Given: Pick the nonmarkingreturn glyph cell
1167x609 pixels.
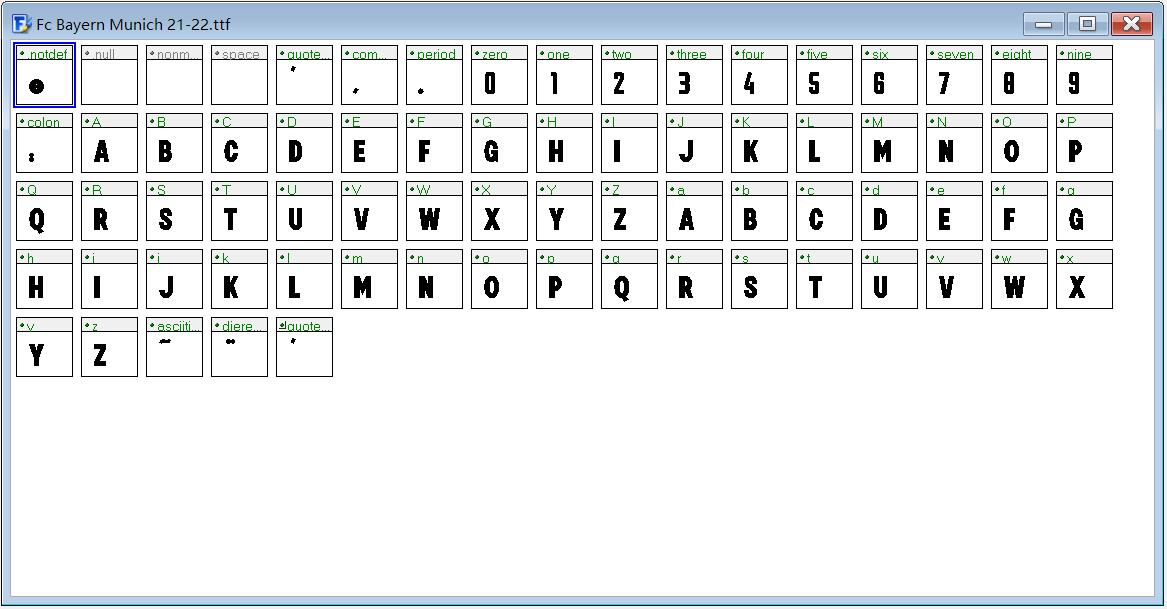Looking at the screenshot, I should (x=174, y=75).
